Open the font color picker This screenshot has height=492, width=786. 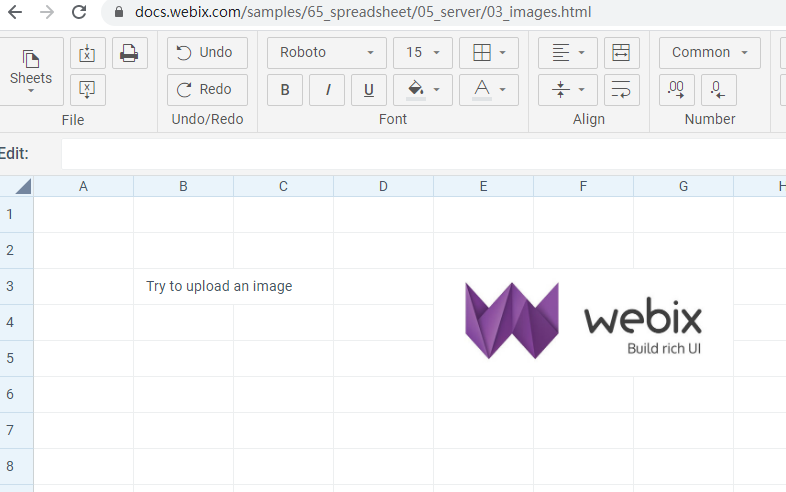point(489,90)
